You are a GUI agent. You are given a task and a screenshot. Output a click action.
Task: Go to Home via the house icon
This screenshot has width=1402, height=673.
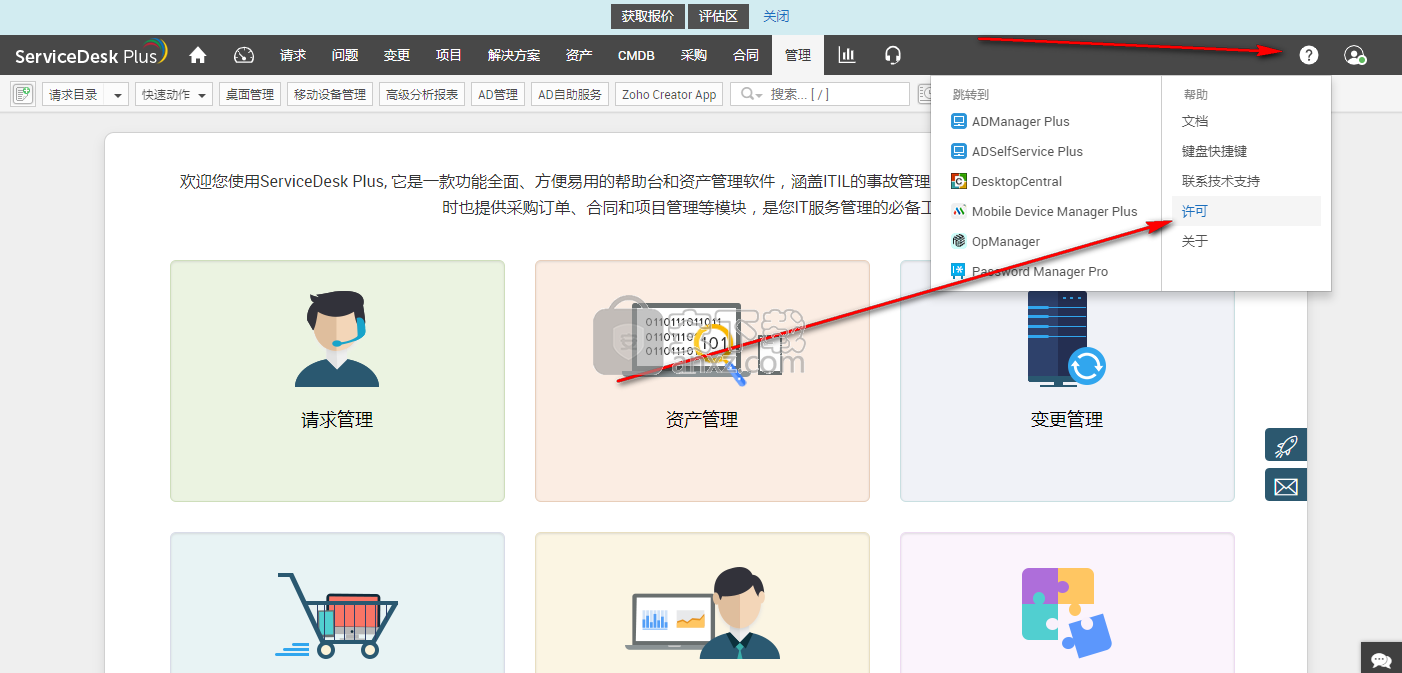click(x=198, y=55)
